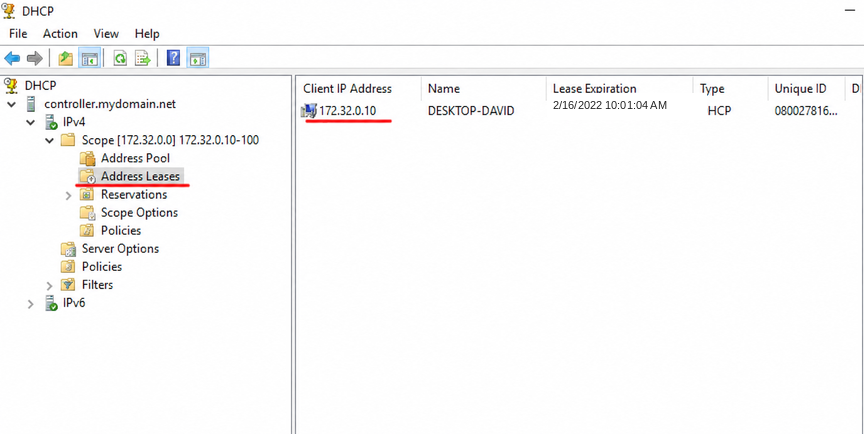Image resolution: width=864 pixels, height=434 pixels.
Task: Click the lease computer icon beside 172.32.0.10
Action: (309, 111)
